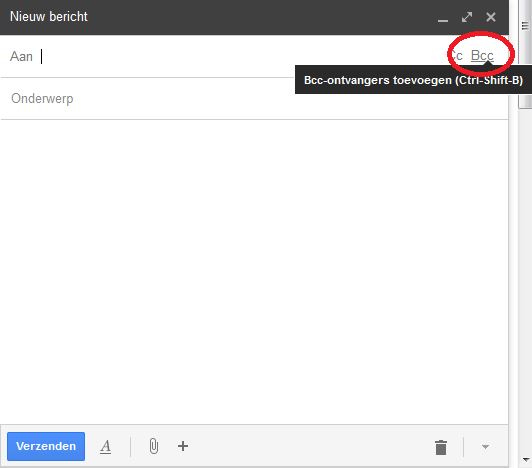This screenshot has height=468, width=532.
Task: Discard draft with the trash icon
Action: pos(441,447)
